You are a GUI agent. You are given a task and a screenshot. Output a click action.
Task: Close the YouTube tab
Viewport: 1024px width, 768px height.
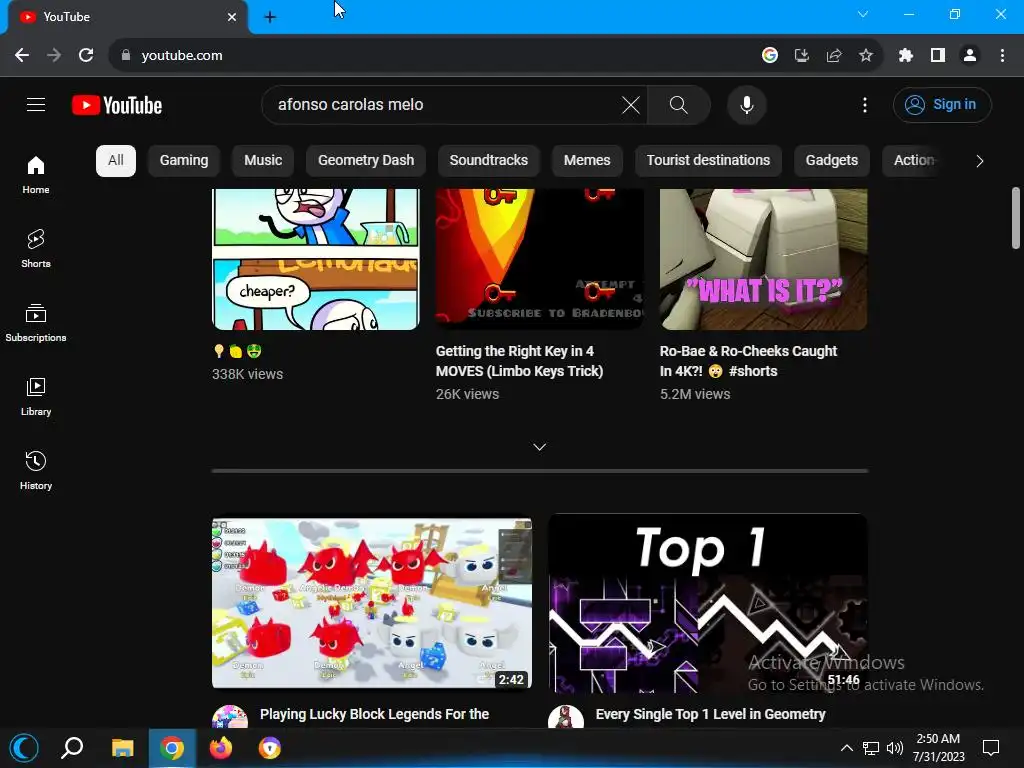click(x=232, y=17)
